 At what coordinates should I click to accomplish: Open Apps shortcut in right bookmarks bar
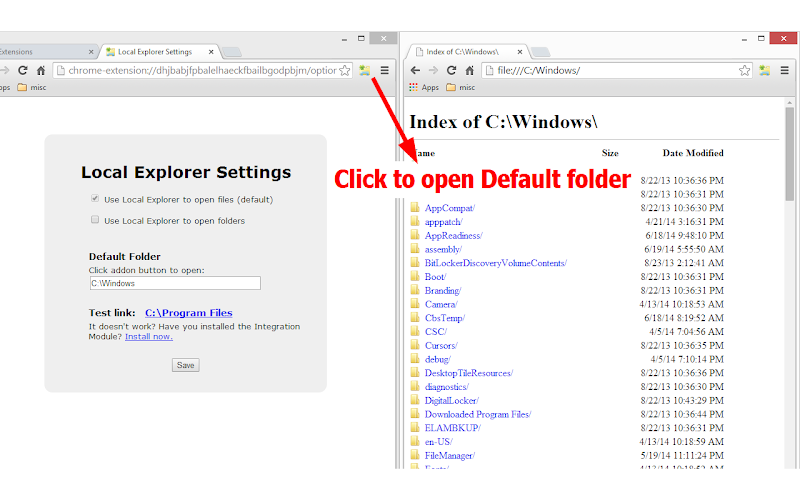point(423,87)
